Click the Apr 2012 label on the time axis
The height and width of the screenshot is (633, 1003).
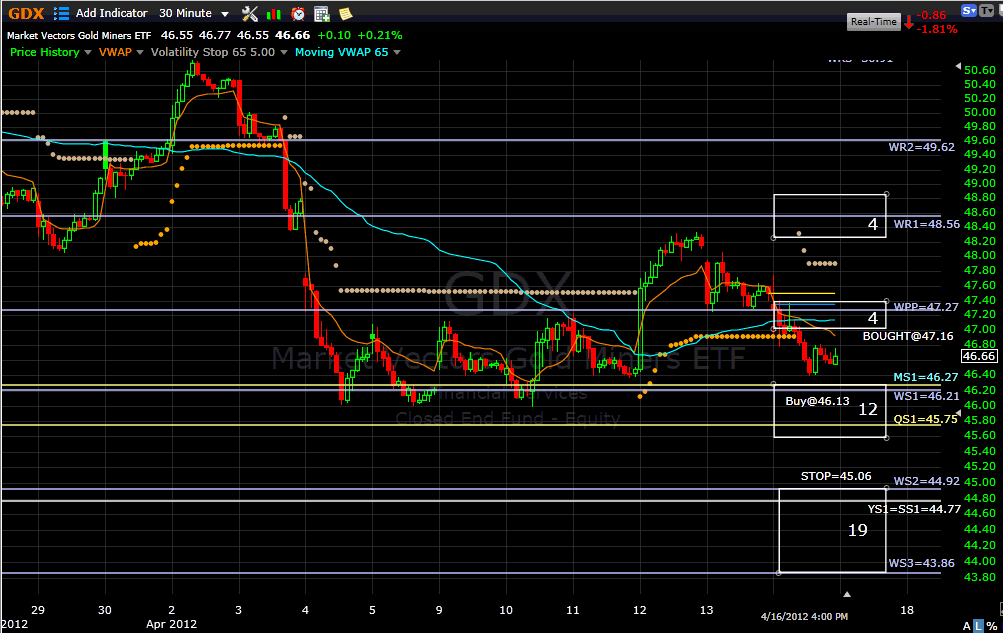point(171,624)
